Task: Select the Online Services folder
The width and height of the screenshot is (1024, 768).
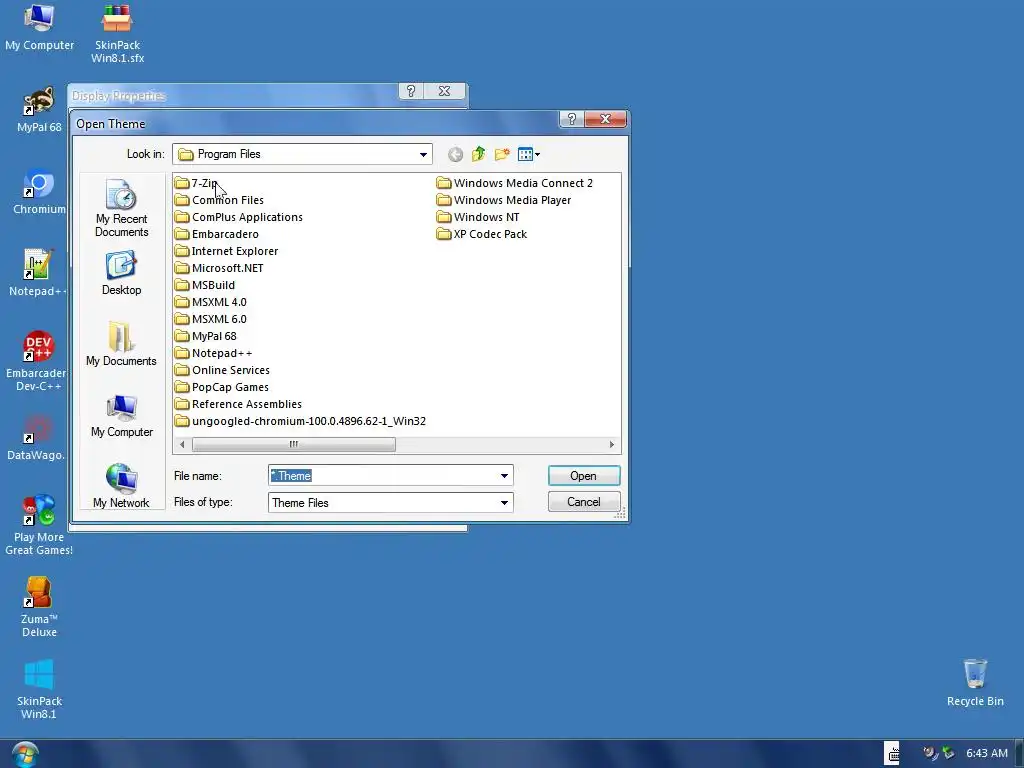Action: pyautogui.click(x=223, y=370)
